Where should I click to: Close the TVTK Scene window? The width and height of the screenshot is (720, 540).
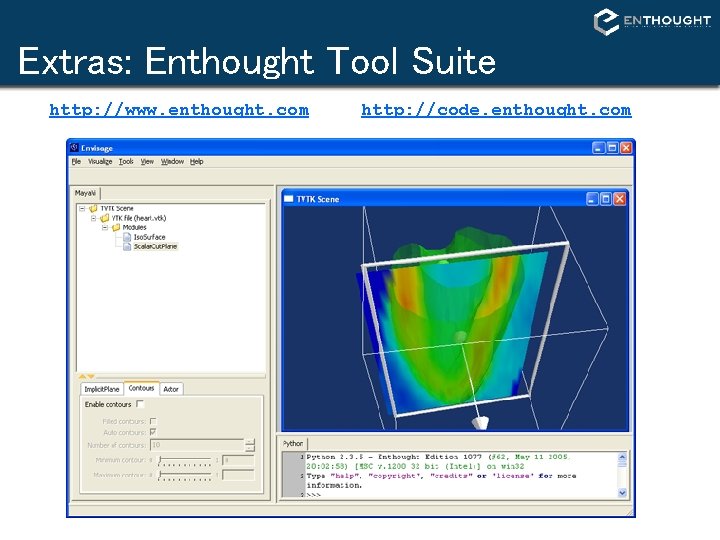click(x=620, y=199)
